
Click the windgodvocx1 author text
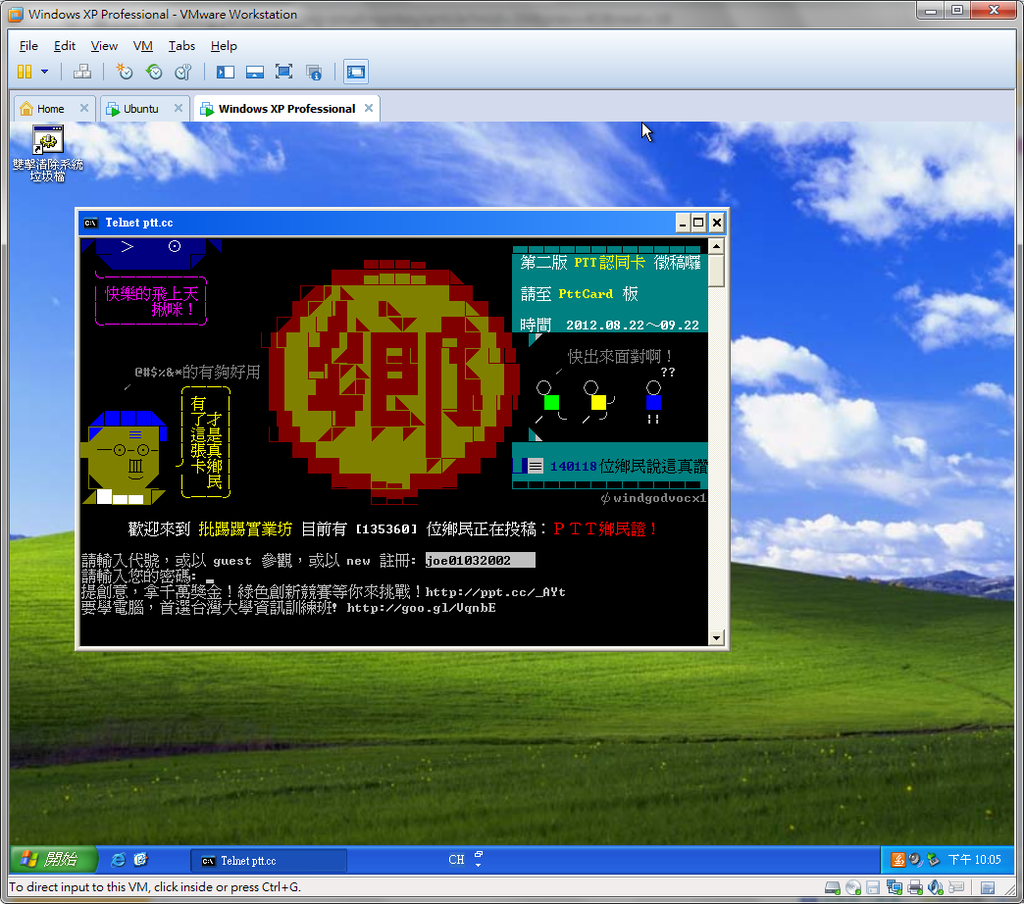(660, 498)
